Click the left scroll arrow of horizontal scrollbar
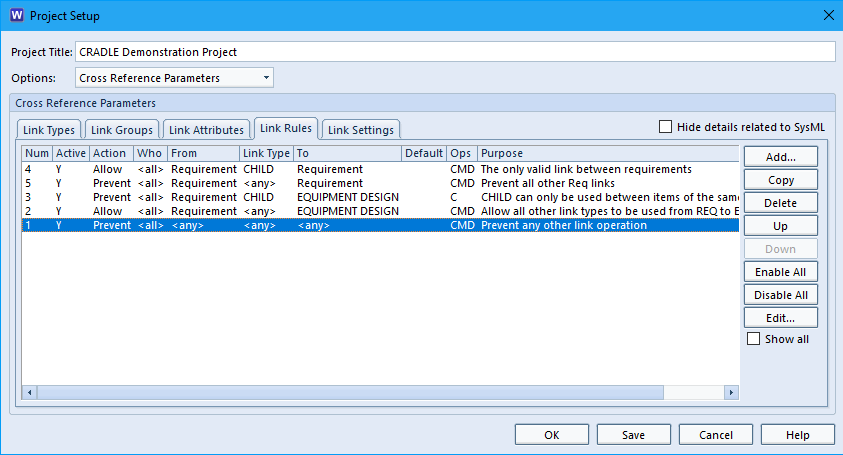Screen dimensions: 843x455 click(x=29, y=393)
